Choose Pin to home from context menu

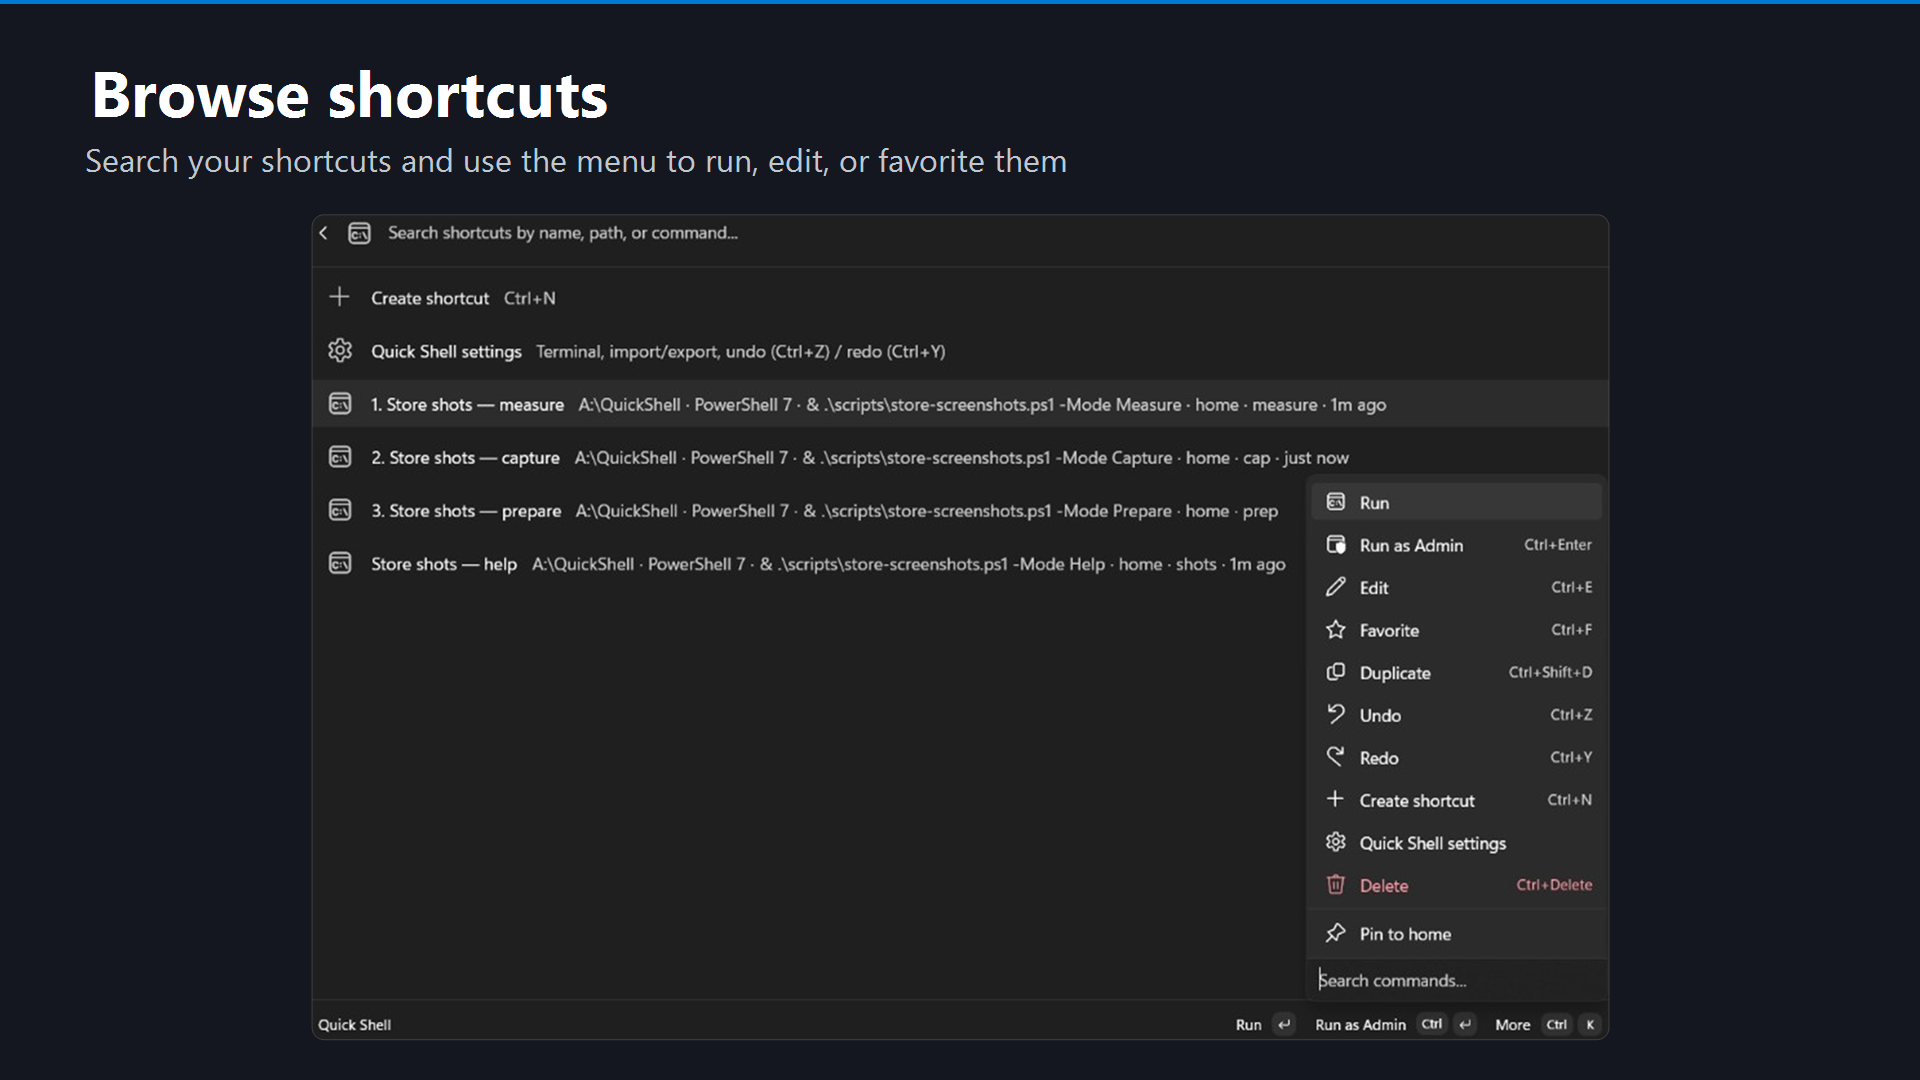(1457, 934)
